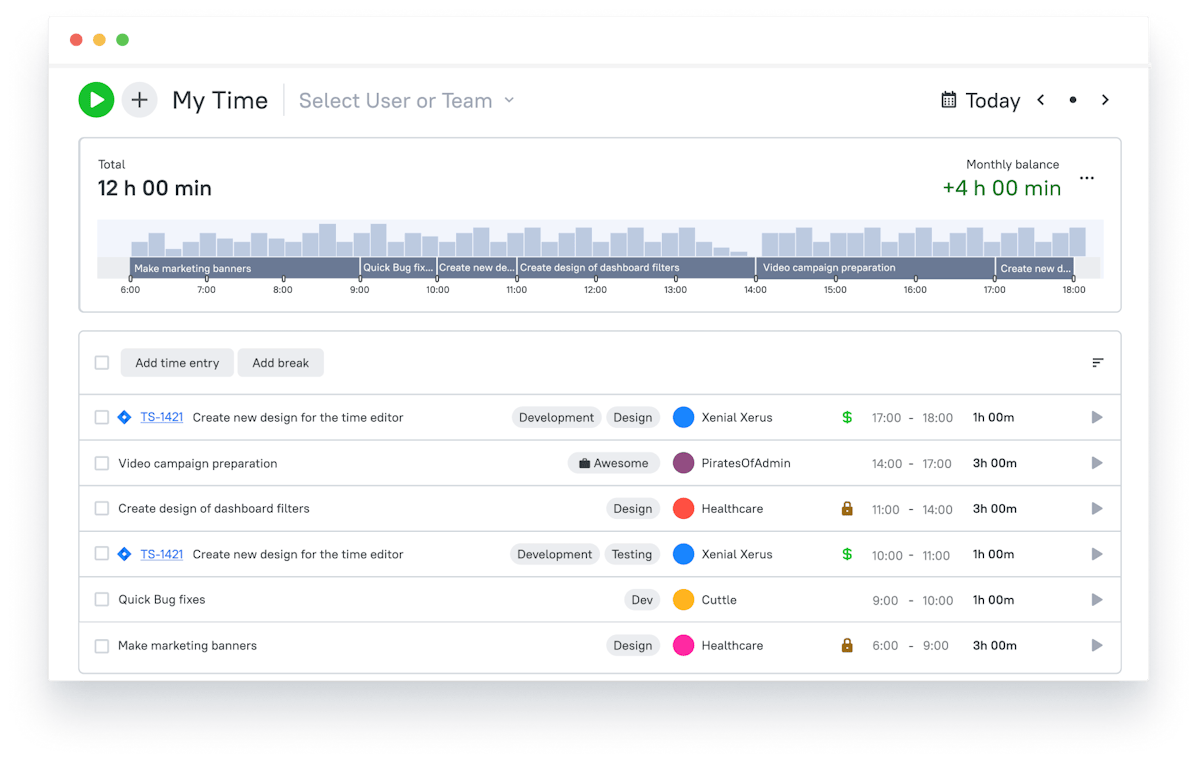Click the 12 h 00 min total
The image size is (1200, 762).
(155, 188)
